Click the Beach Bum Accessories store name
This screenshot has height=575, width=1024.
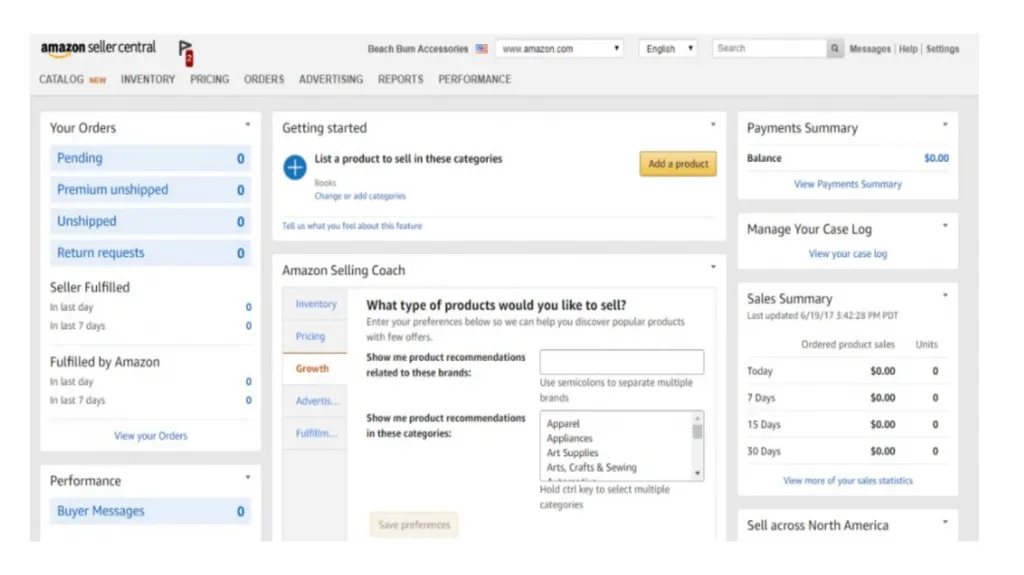tap(418, 49)
